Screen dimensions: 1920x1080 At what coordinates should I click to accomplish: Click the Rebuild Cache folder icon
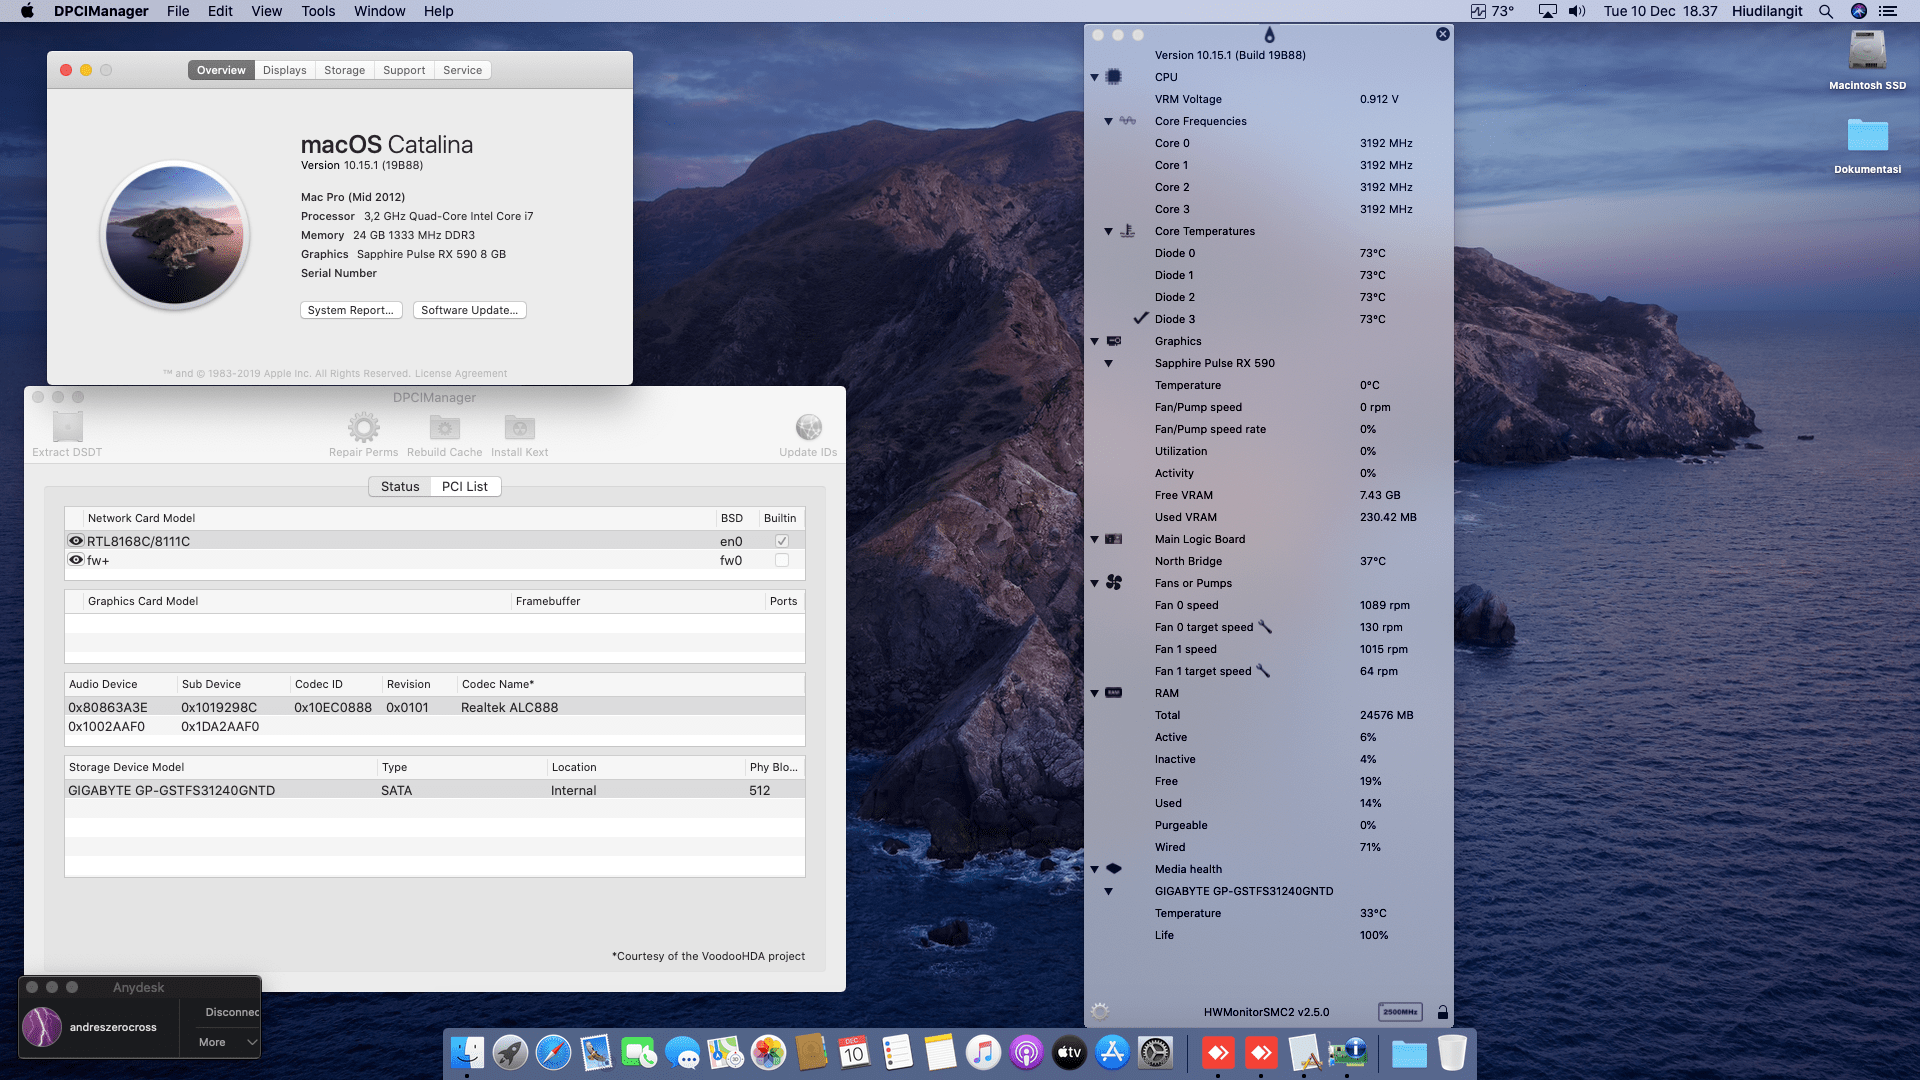[444, 428]
